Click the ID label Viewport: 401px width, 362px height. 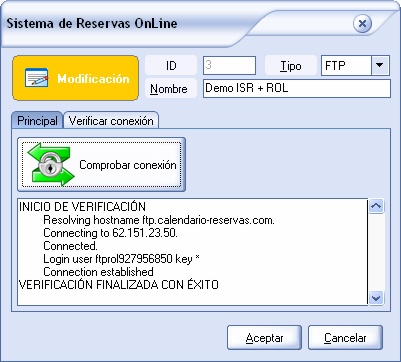pyautogui.click(x=171, y=66)
